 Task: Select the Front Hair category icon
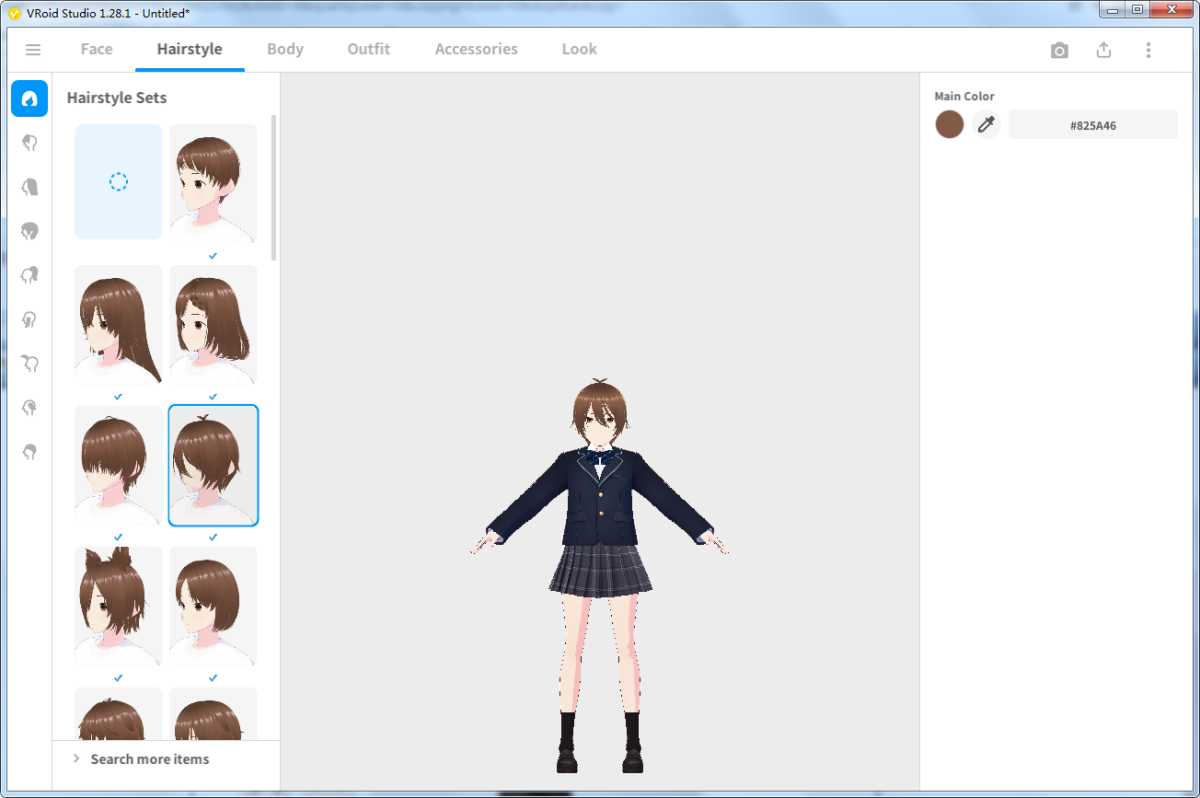[x=29, y=142]
